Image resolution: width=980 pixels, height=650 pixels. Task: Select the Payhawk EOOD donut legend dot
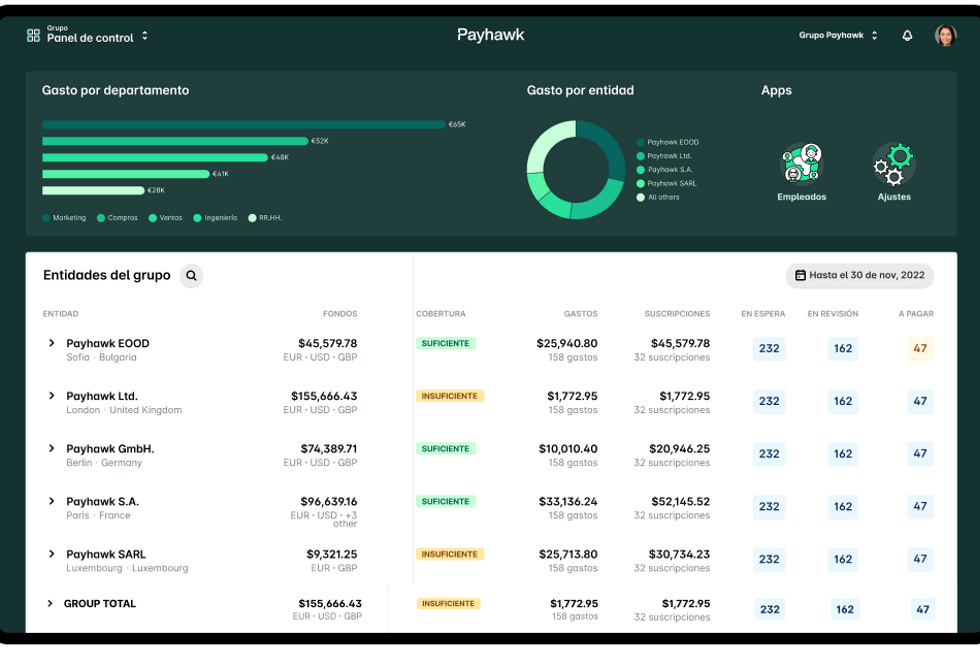point(641,142)
